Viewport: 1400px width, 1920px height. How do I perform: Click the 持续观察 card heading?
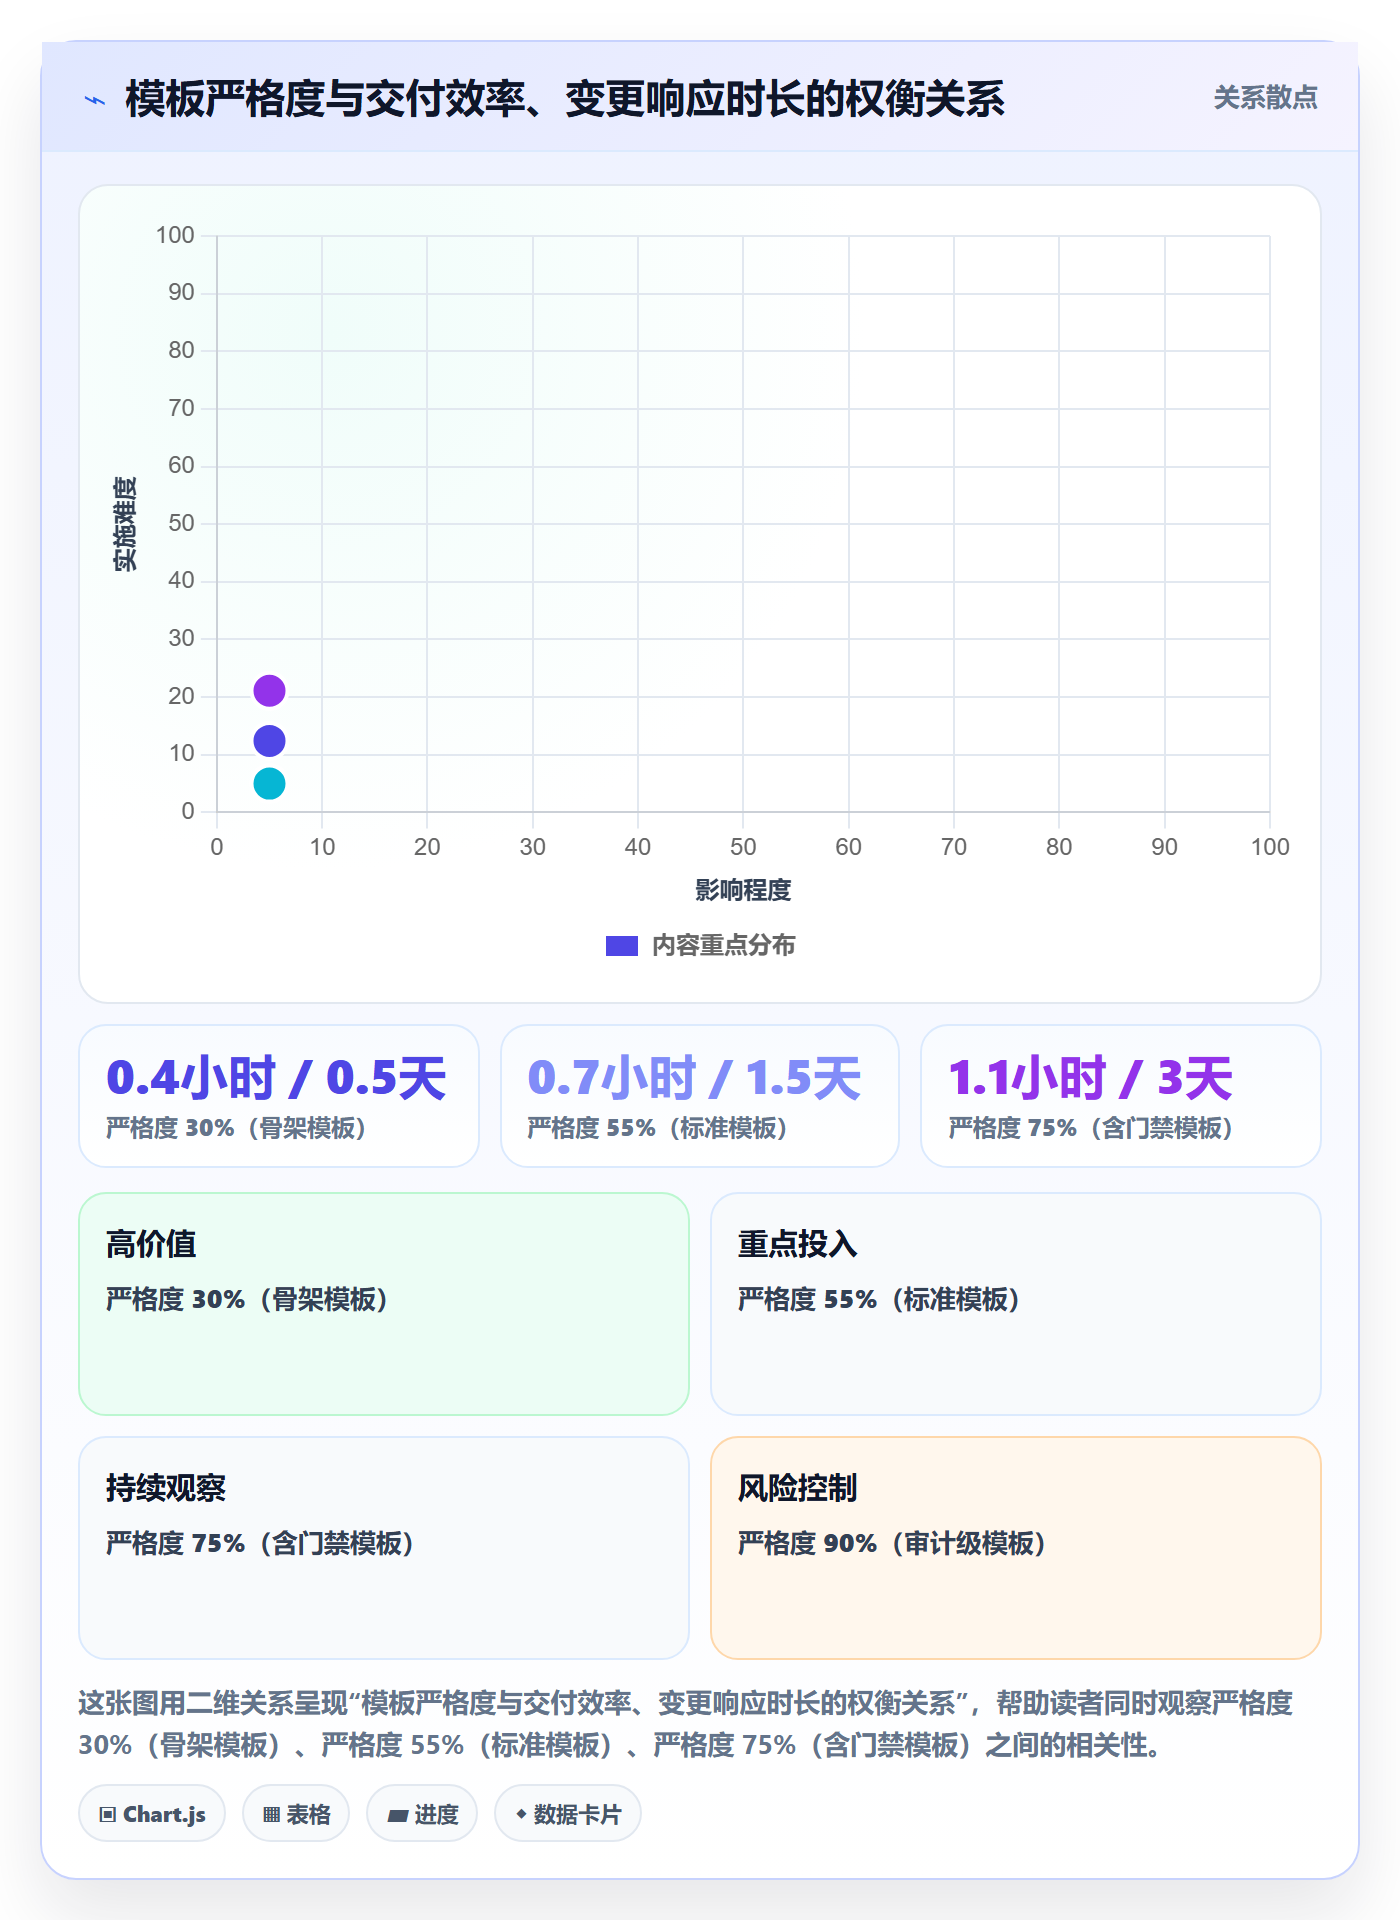tap(166, 1488)
